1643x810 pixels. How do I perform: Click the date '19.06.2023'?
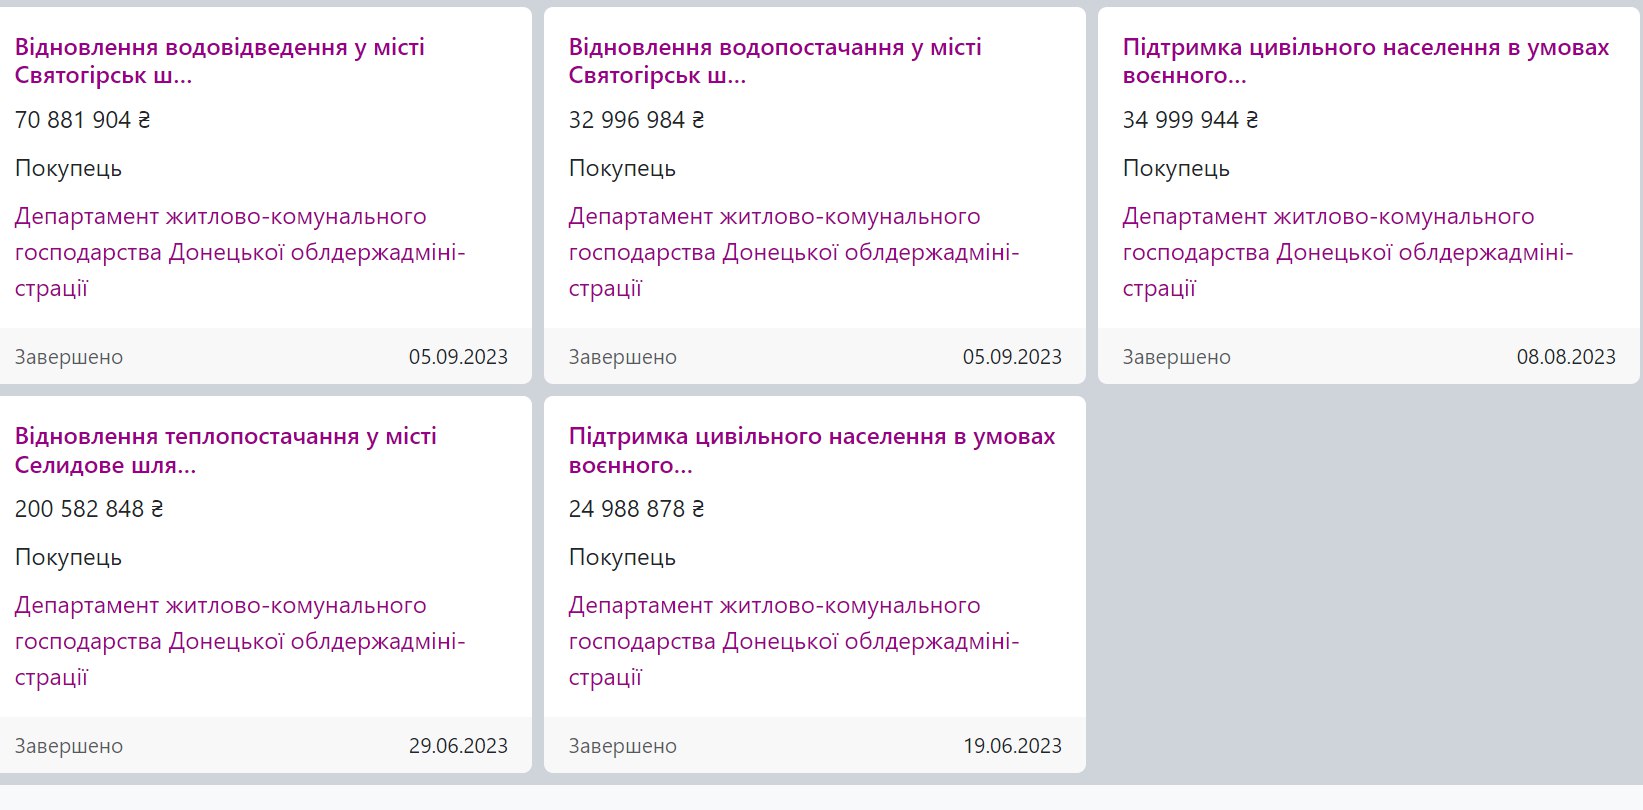click(1012, 746)
